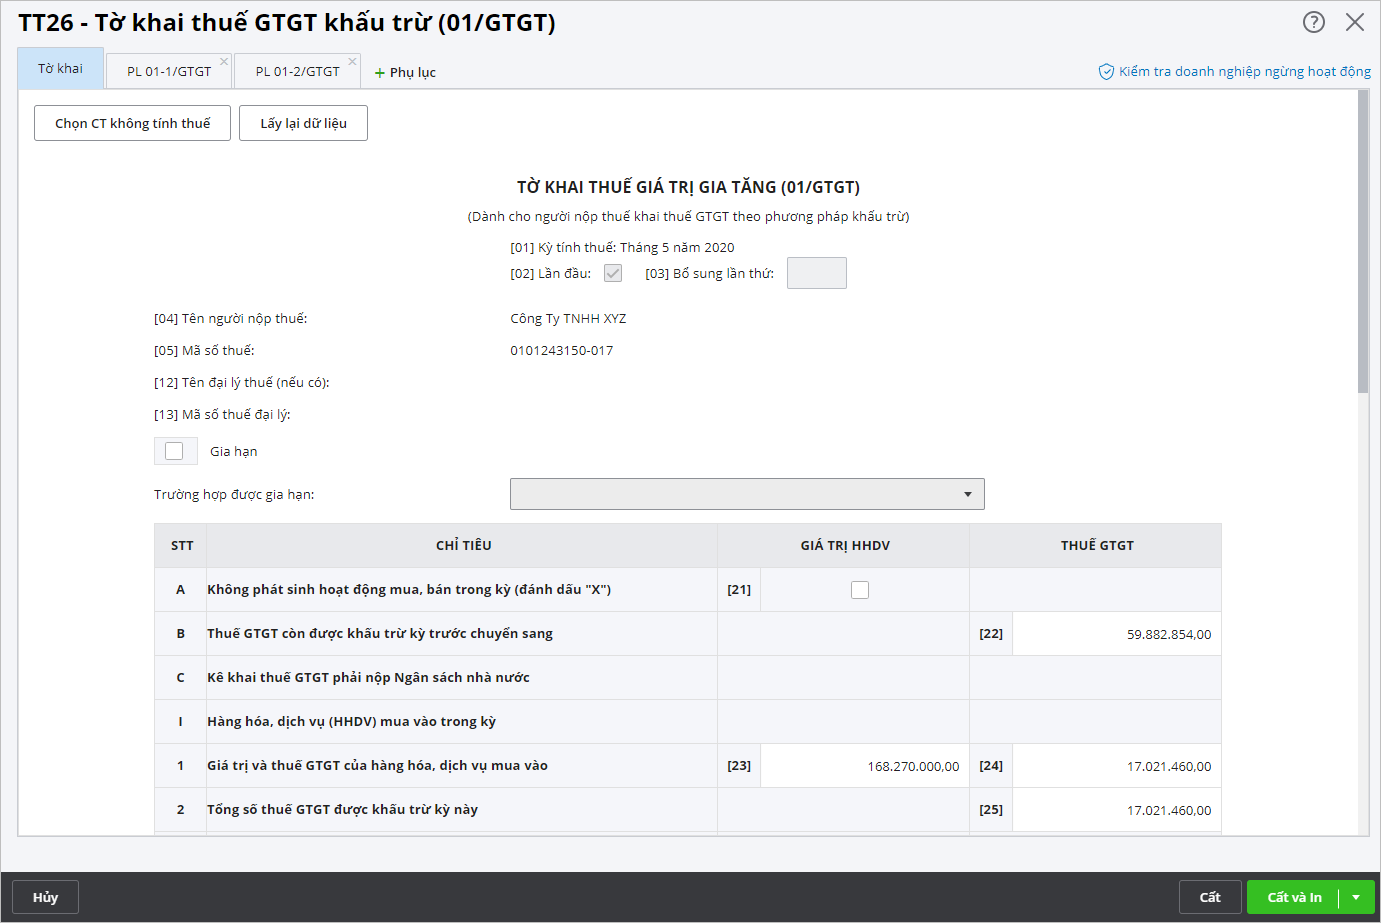Switch to the Tờ khai tab
Viewport: 1381px width, 923px height.
pyautogui.click(x=60, y=69)
